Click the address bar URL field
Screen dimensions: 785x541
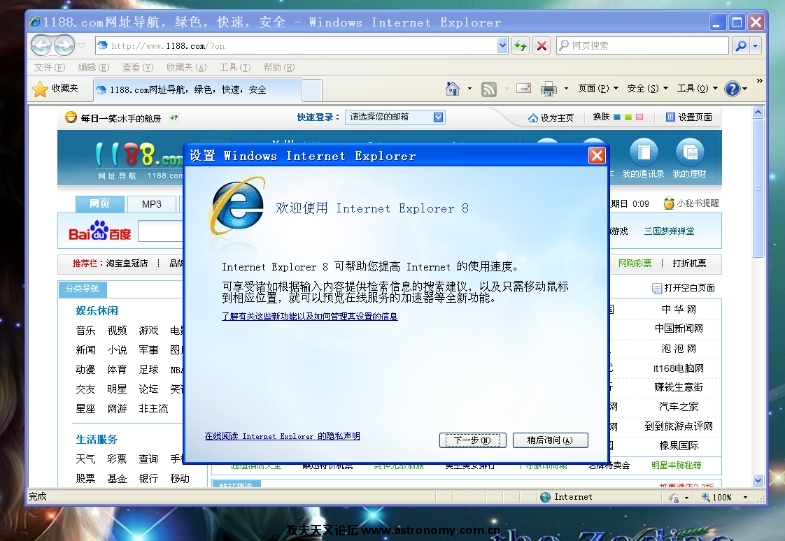tap(296, 46)
